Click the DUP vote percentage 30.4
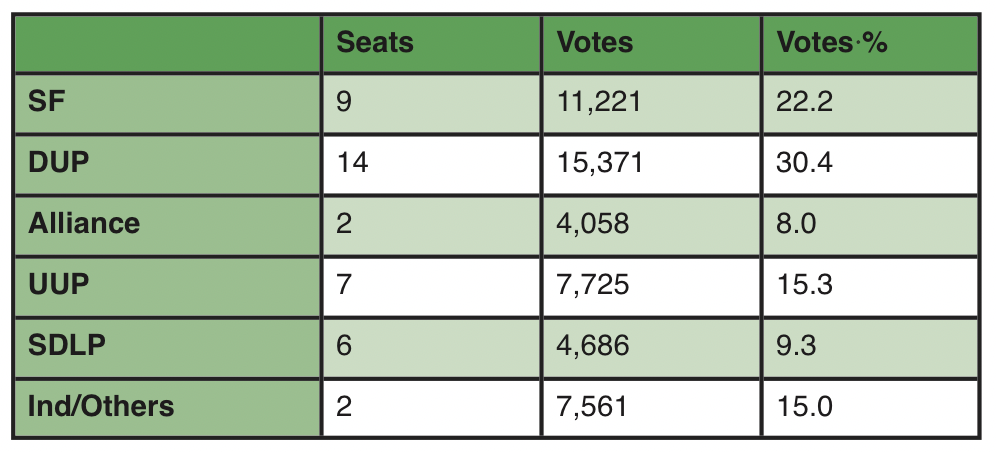 pos(804,162)
